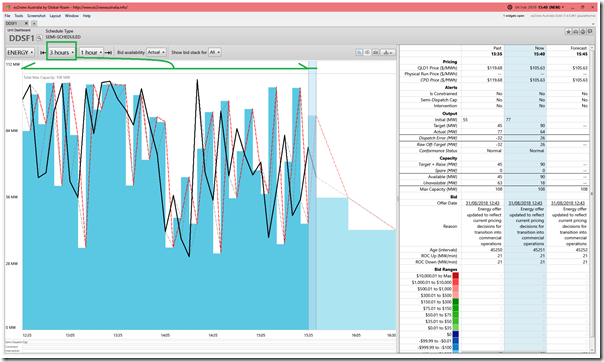Viewport: 604px width, 362px height.
Task: Click the widget comment icon
Action: [590, 32]
